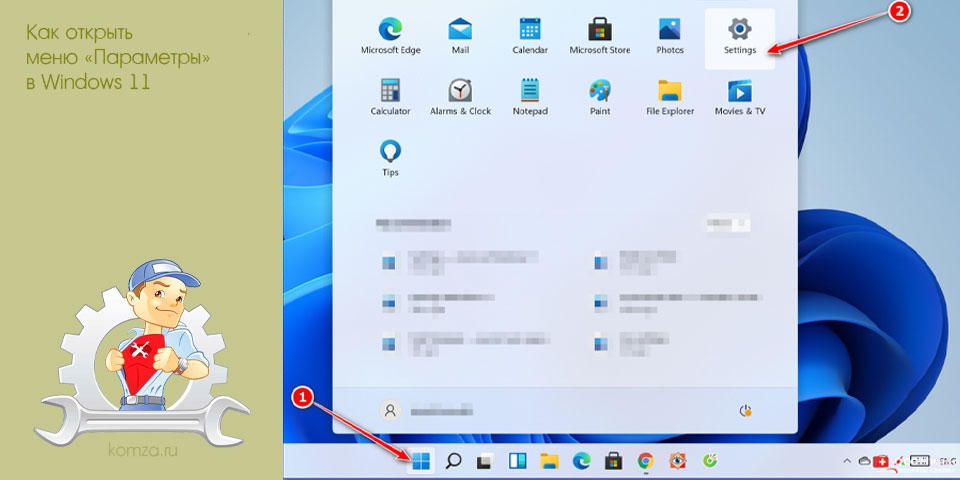960x480 pixels.
Task: Click the More button in Recommended
Action: point(728,224)
